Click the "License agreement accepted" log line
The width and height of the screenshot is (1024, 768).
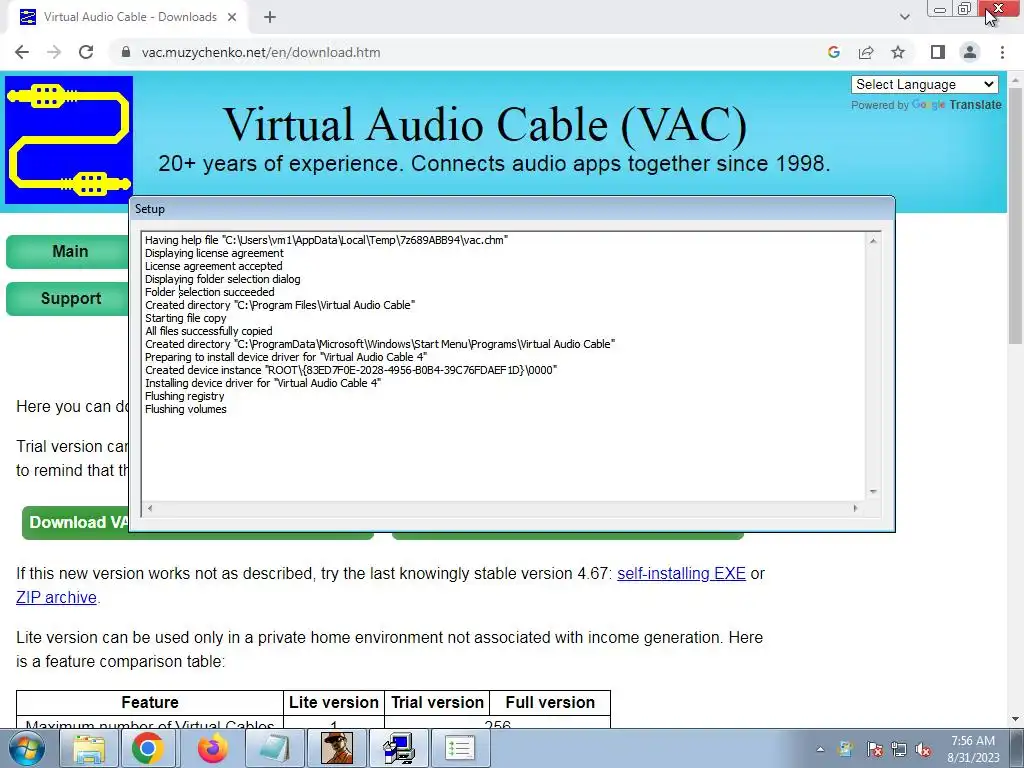click(x=214, y=266)
